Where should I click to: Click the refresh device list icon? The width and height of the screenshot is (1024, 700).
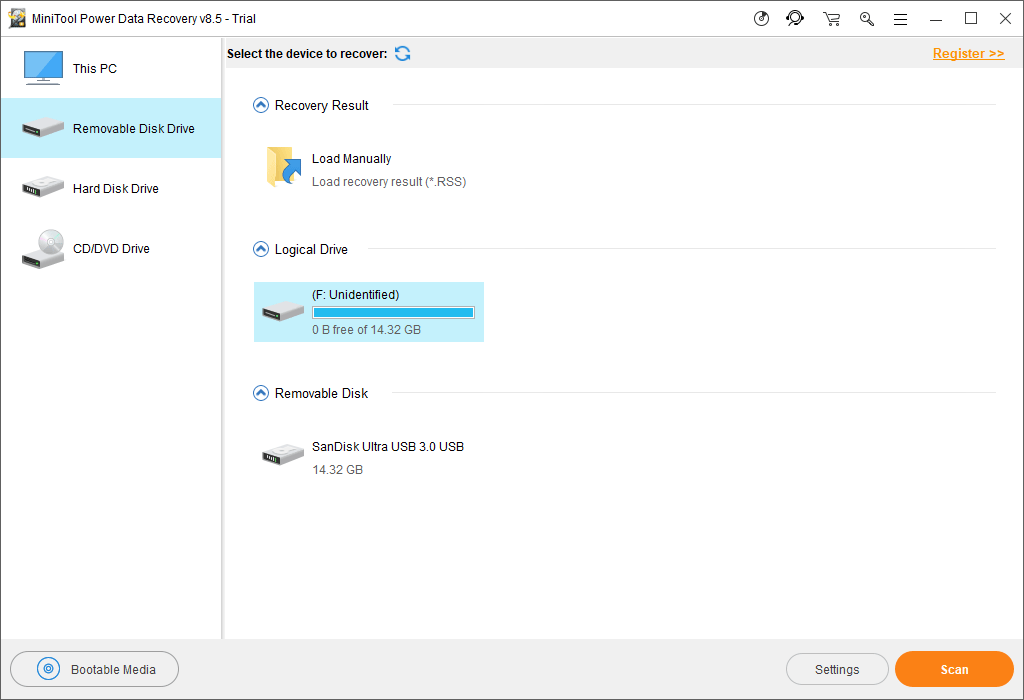tap(403, 54)
